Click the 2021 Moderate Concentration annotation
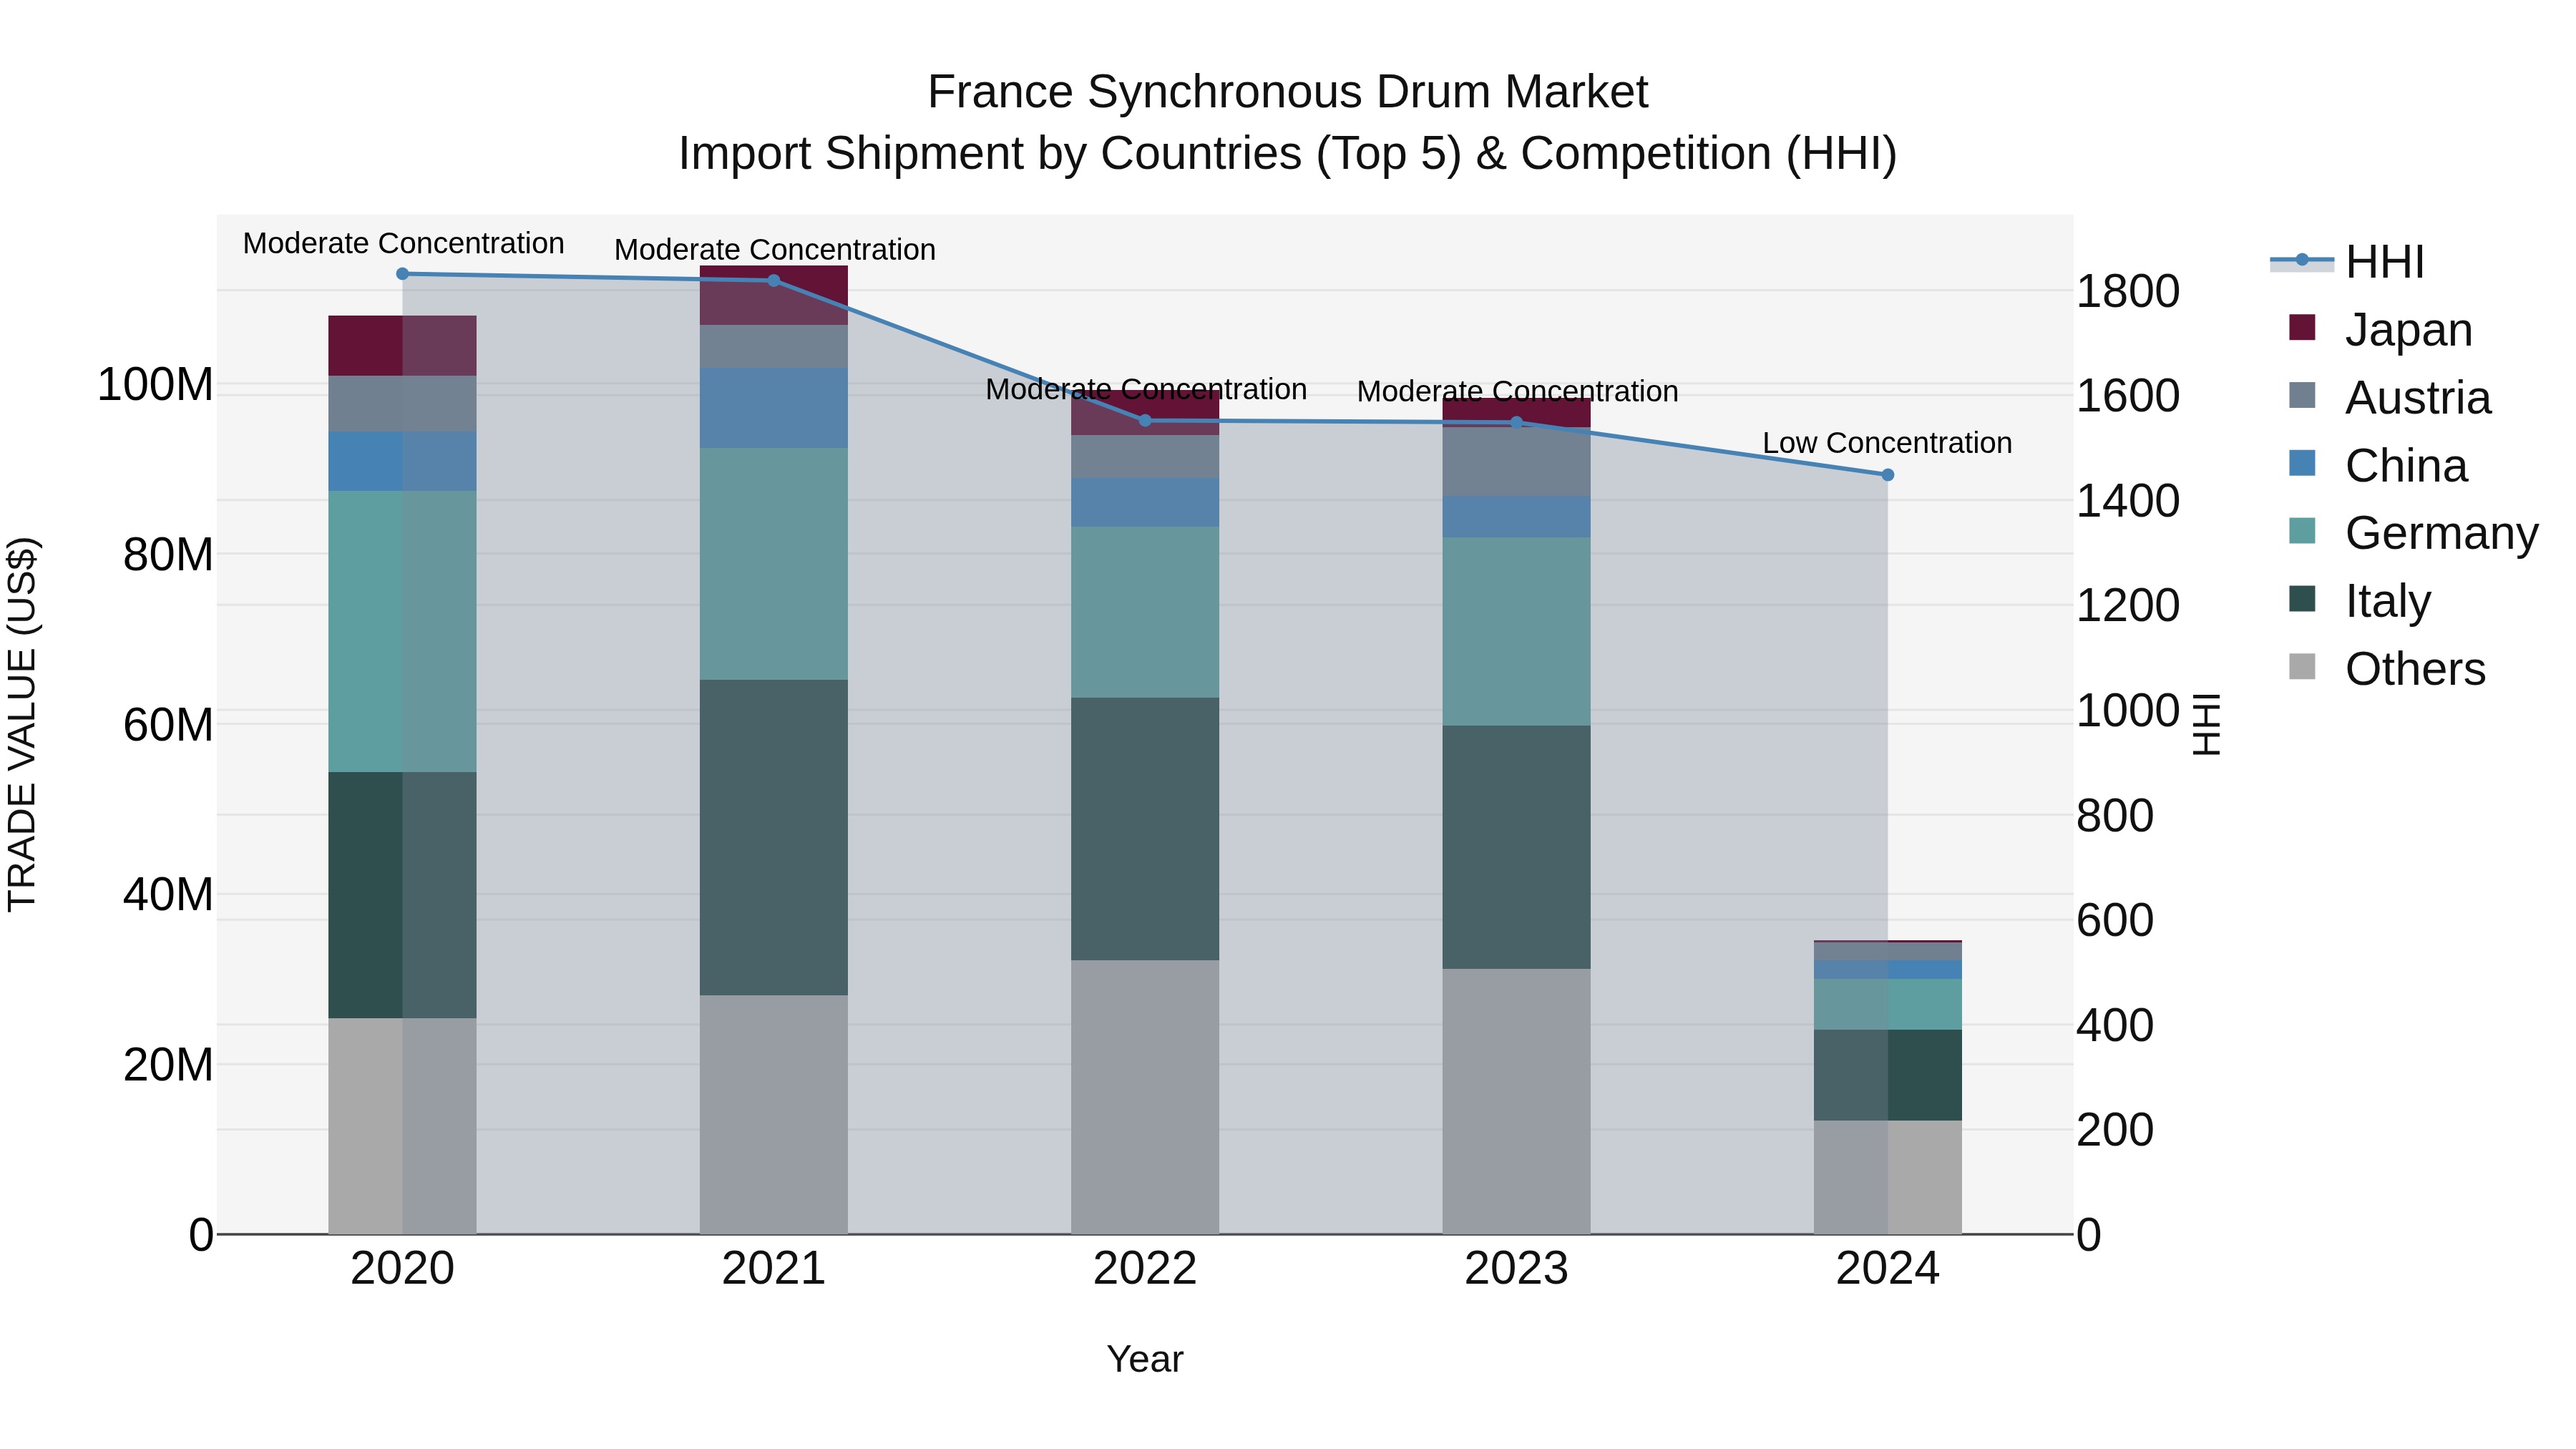The height and width of the screenshot is (1449, 2576). [775, 250]
